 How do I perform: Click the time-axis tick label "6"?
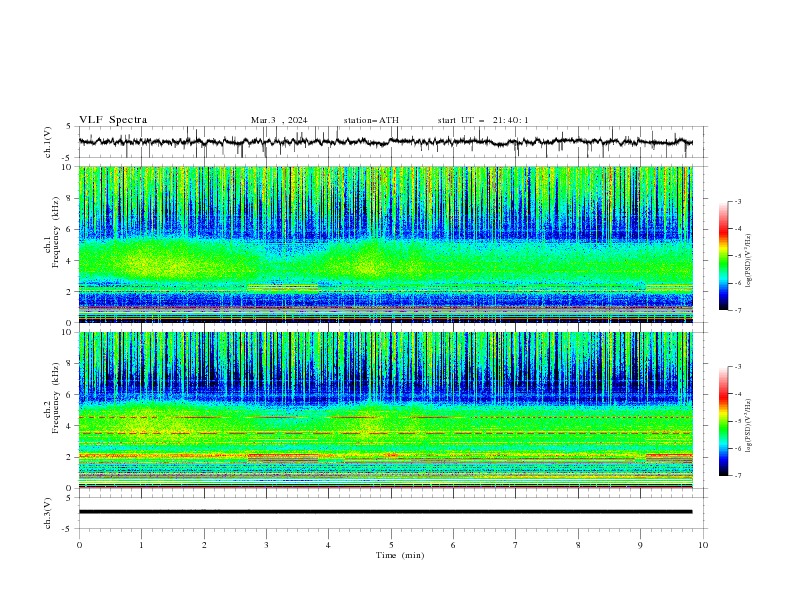tap(453, 545)
